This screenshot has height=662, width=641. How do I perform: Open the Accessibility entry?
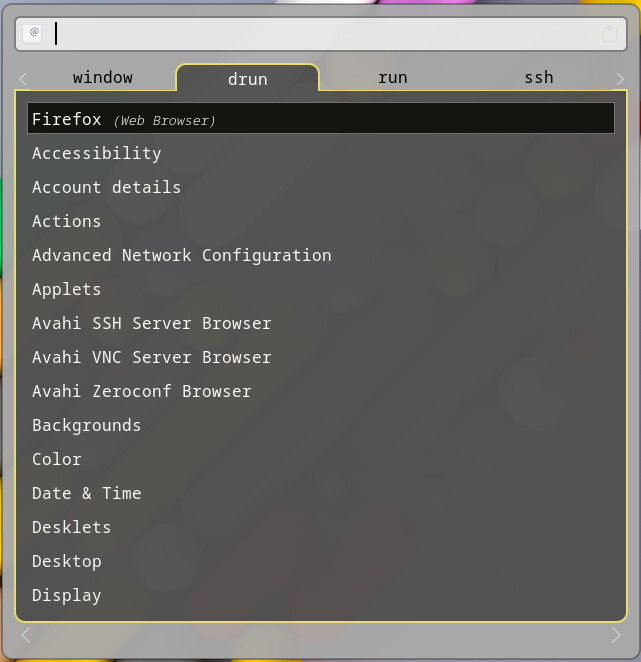[96, 153]
